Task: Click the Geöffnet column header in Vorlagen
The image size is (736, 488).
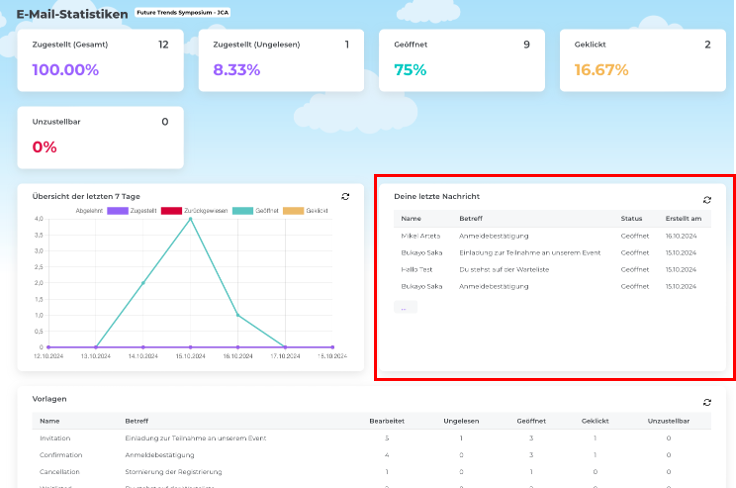Action: 531,421
